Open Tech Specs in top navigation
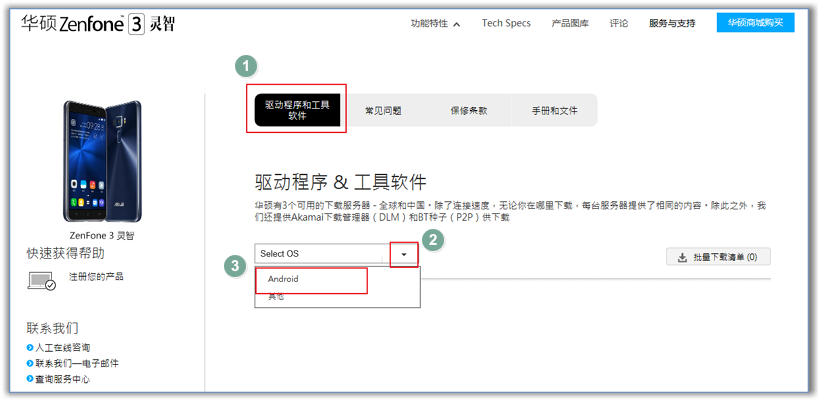818x400 pixels. tap(506, 23)
